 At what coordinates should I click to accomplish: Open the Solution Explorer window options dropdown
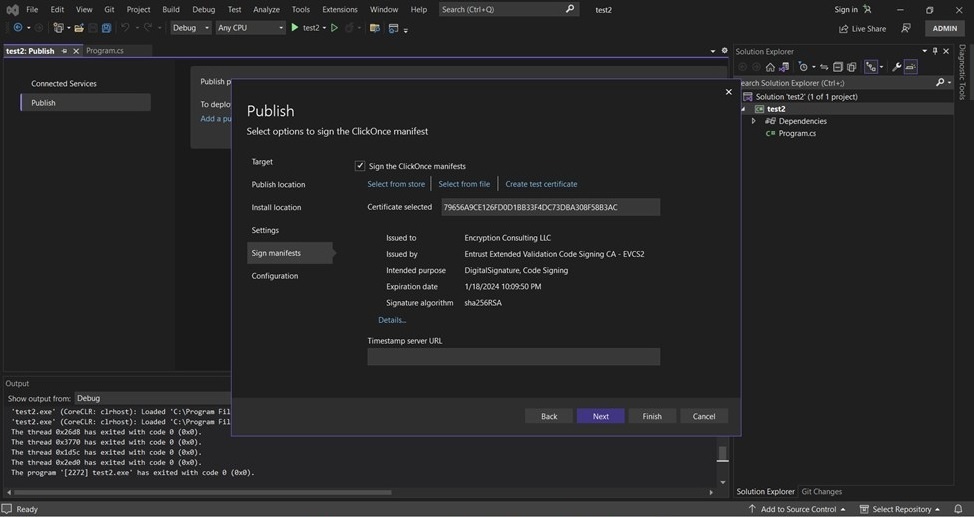pyautogui.click(x=924, y=52)
